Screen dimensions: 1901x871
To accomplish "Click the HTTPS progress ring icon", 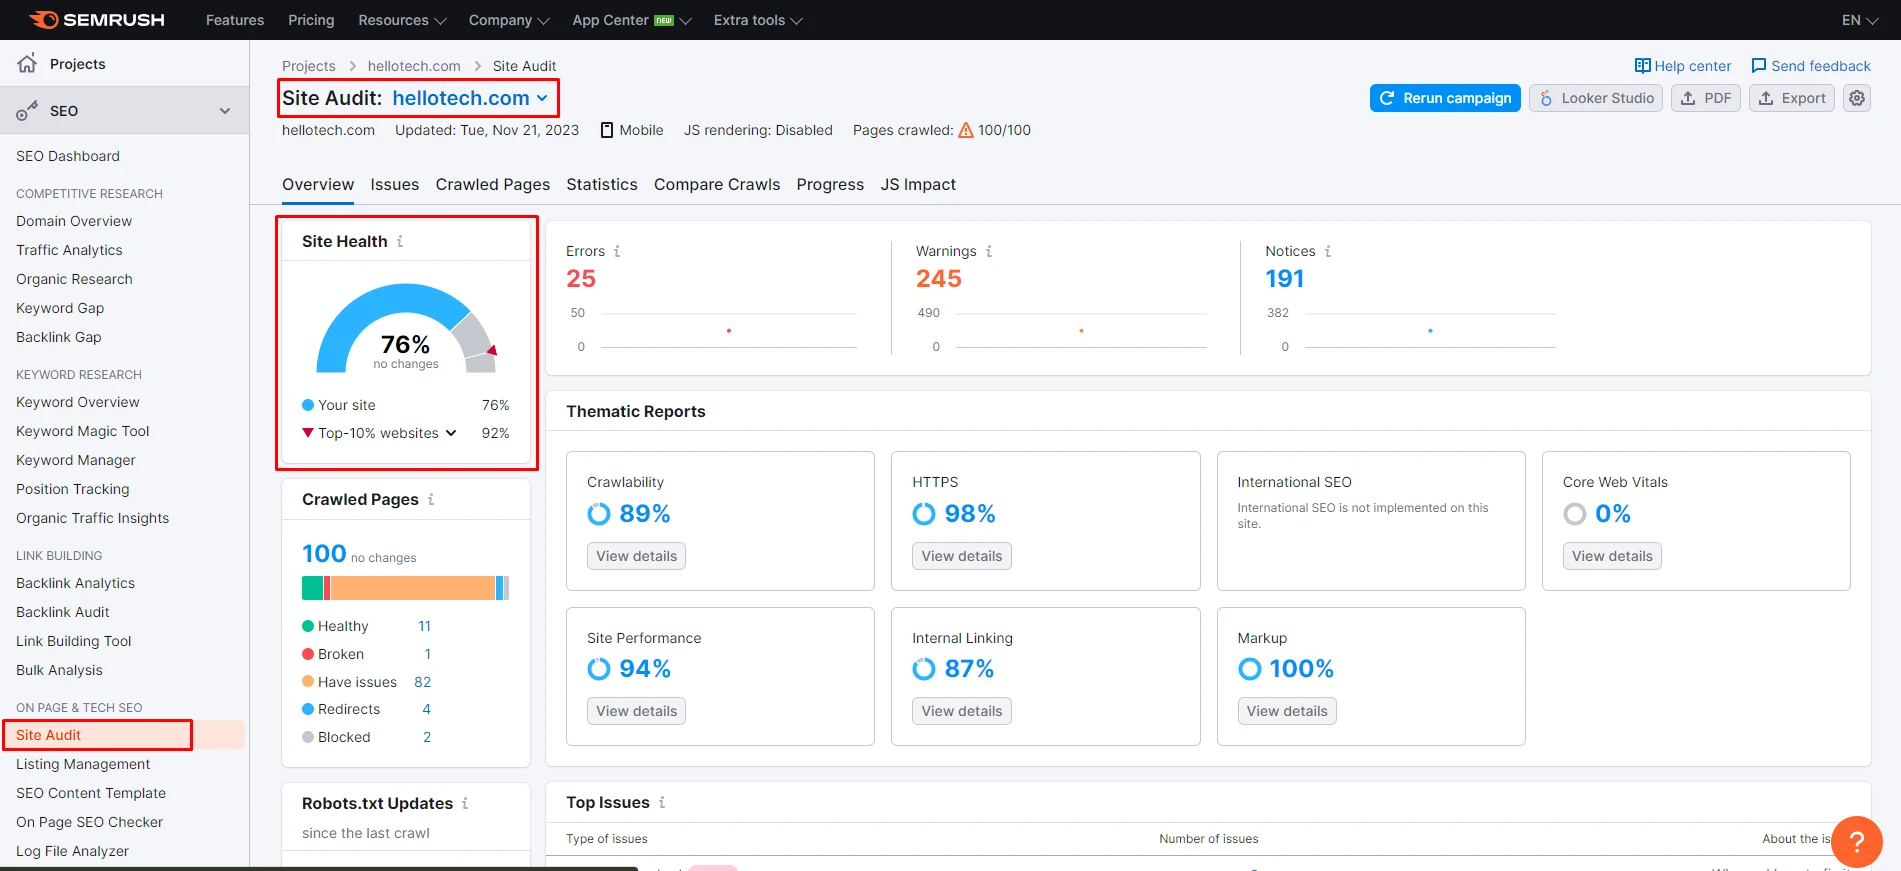I will point(924,514).
